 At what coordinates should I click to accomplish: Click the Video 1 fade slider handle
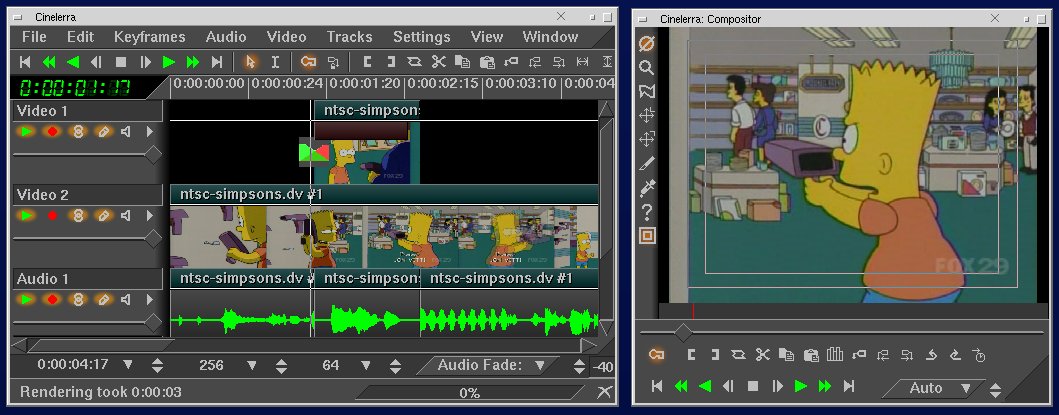153,154
